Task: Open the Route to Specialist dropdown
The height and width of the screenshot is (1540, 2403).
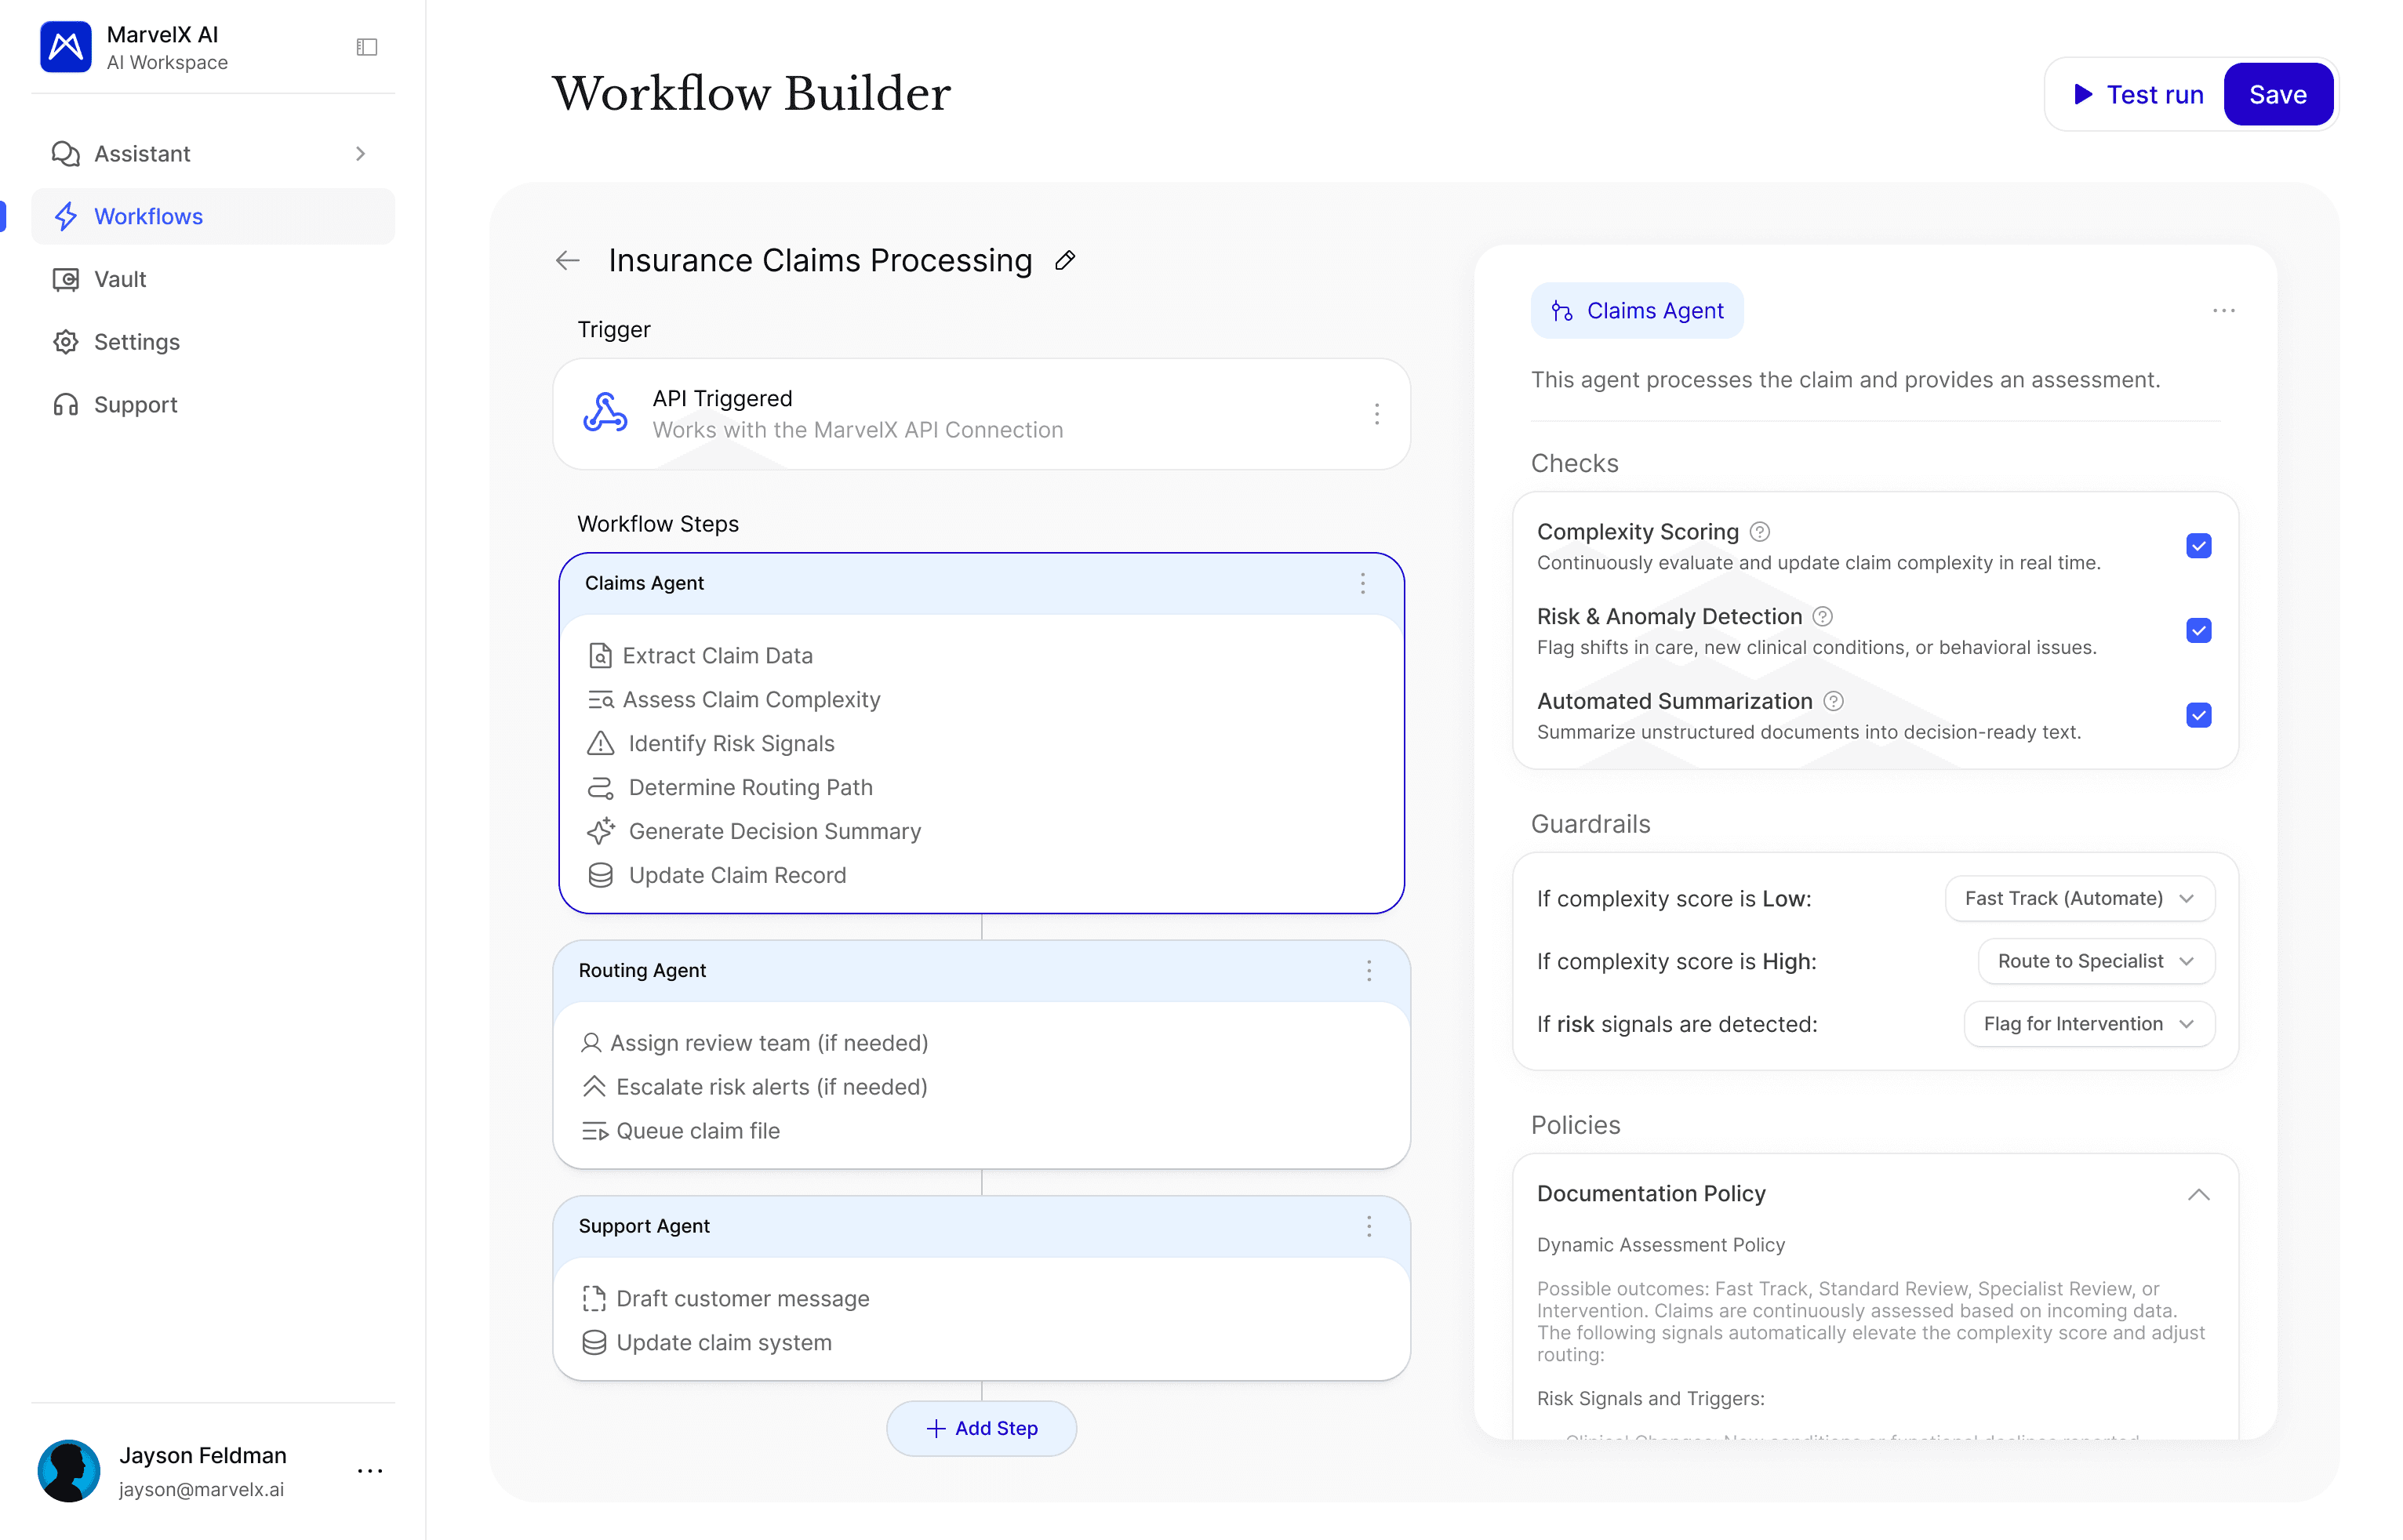Action: [2095, 961]
